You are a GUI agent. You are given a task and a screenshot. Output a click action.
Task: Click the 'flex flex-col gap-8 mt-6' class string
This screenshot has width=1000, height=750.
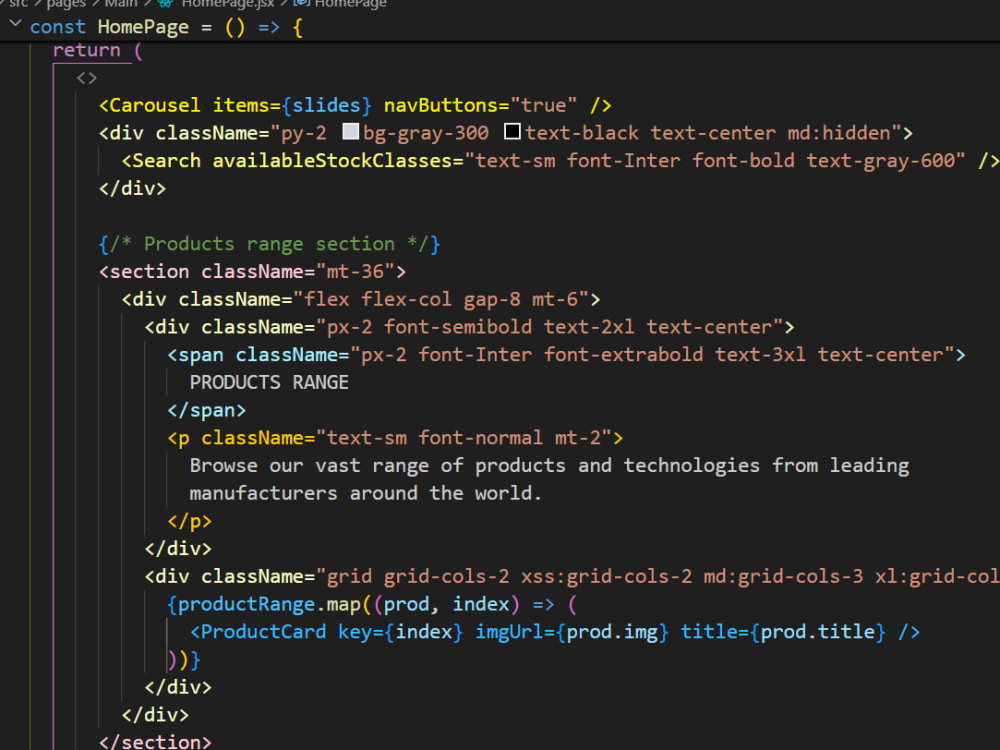pyautogui.click(x=441, y=299)
